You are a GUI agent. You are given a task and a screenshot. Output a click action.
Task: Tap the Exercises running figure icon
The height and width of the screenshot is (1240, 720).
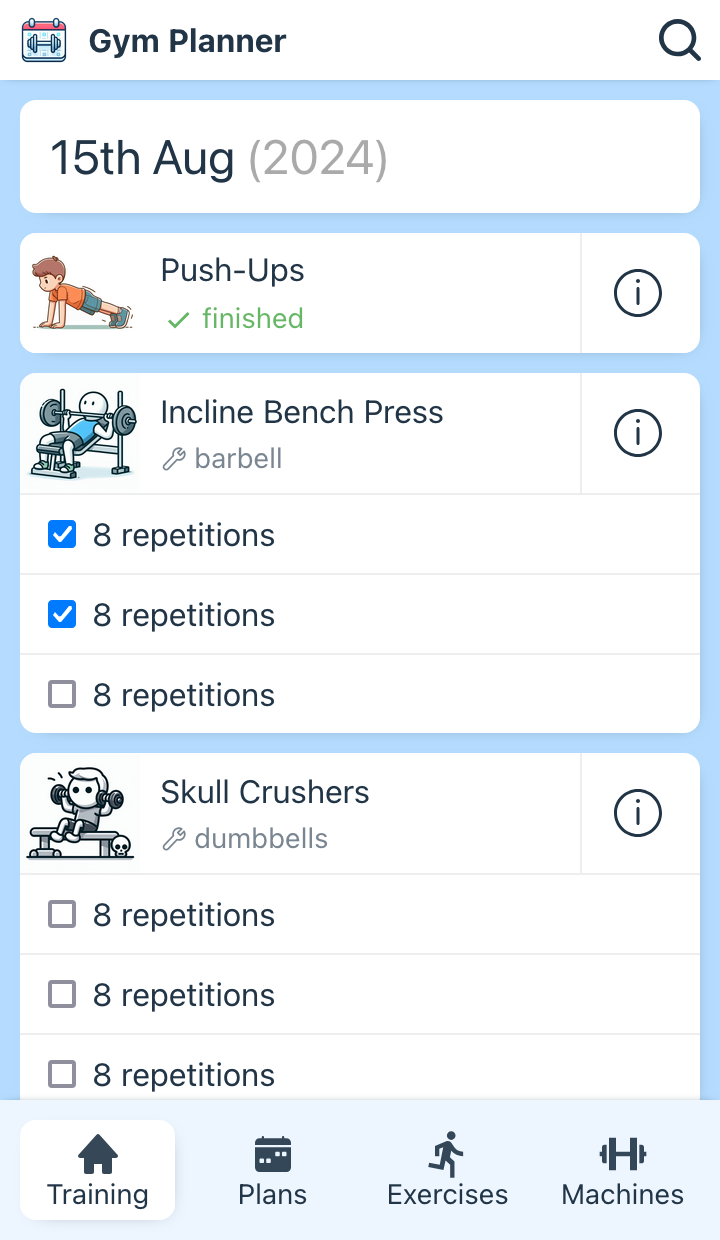[447, 1155]
